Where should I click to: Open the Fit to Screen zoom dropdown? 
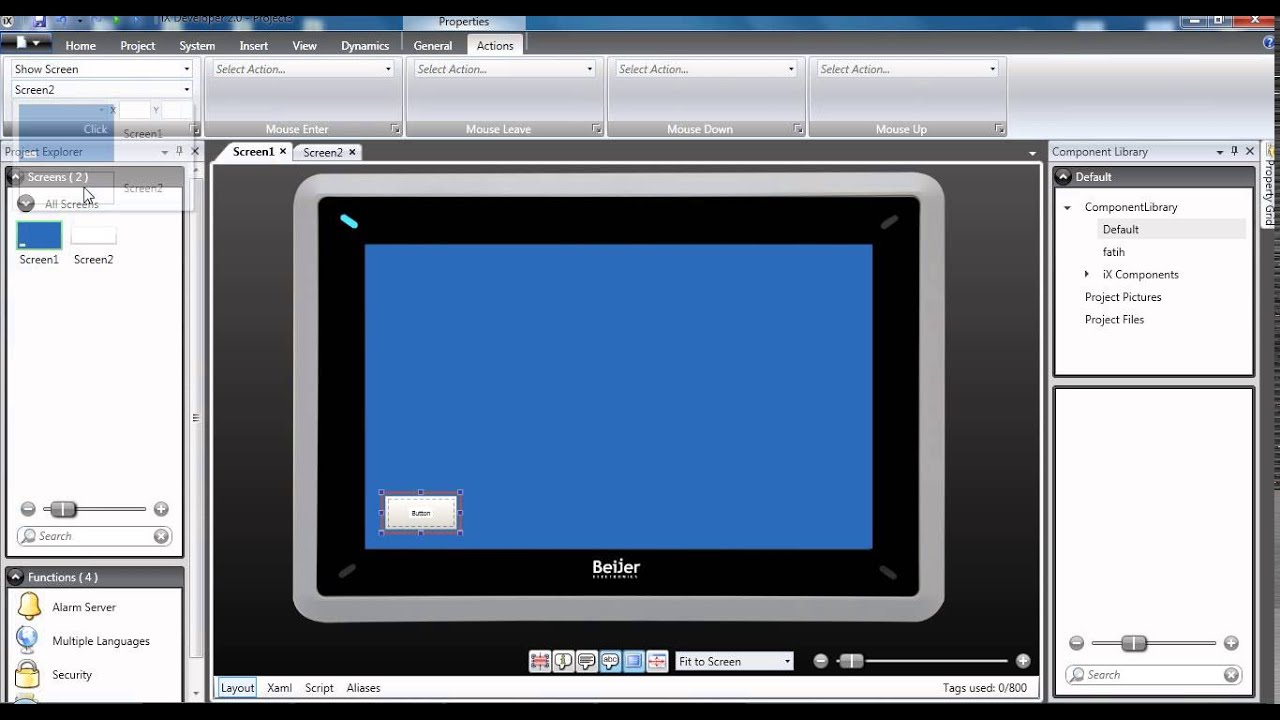pyautogui.click(x=735, y=661)
